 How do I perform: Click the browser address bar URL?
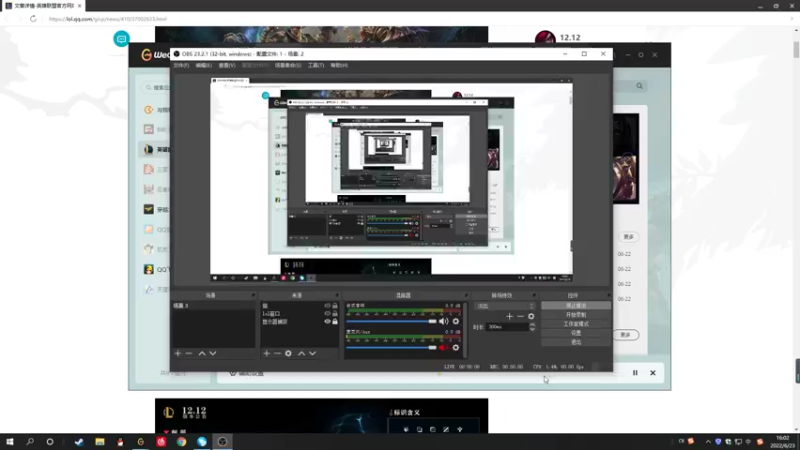click(108, 19)
